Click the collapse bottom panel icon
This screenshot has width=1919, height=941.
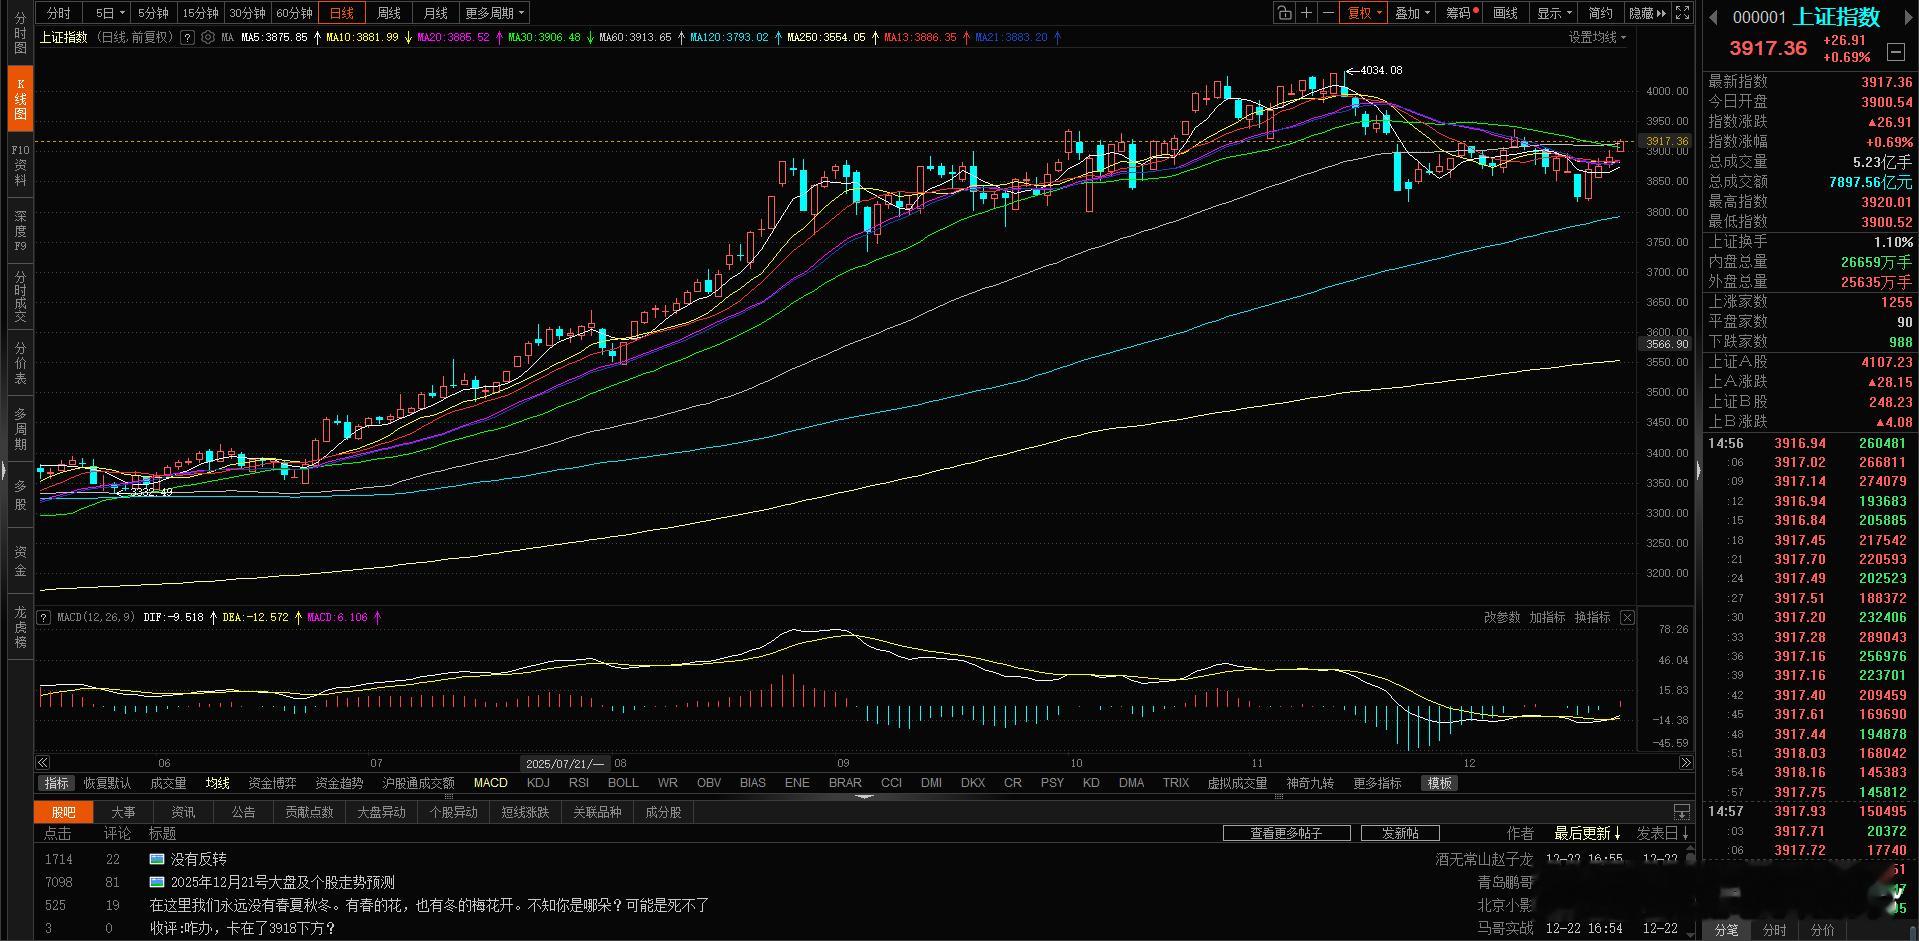[1682, 812]
